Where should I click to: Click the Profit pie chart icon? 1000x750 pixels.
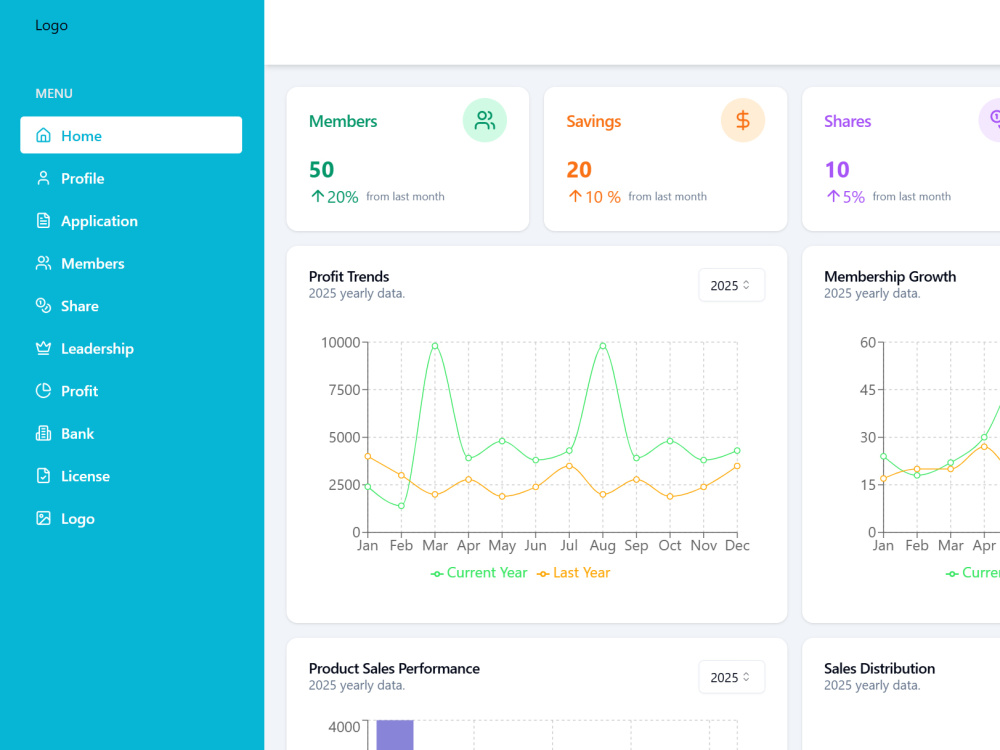pos(43,390)
